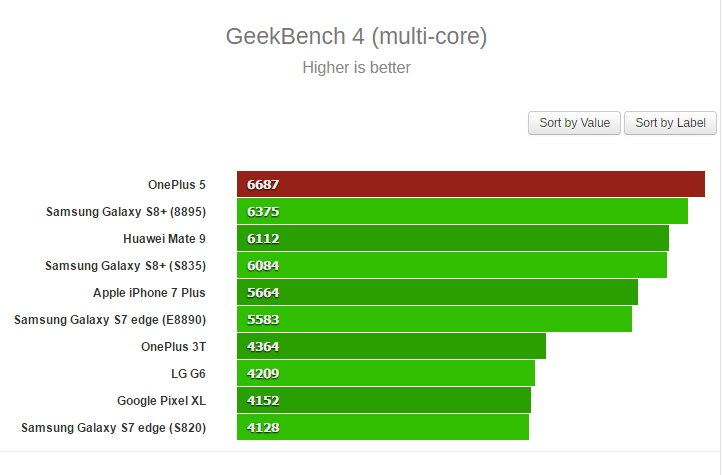Click the Sort by Label button
The height and width of the screenshot is (475, 722).
point(670,123)
